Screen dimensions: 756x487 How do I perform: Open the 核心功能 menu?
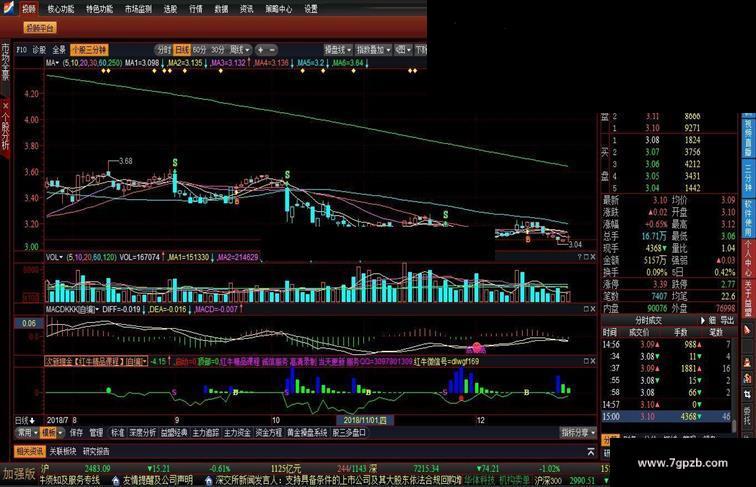pyautogui.click(x=61, y=9)
